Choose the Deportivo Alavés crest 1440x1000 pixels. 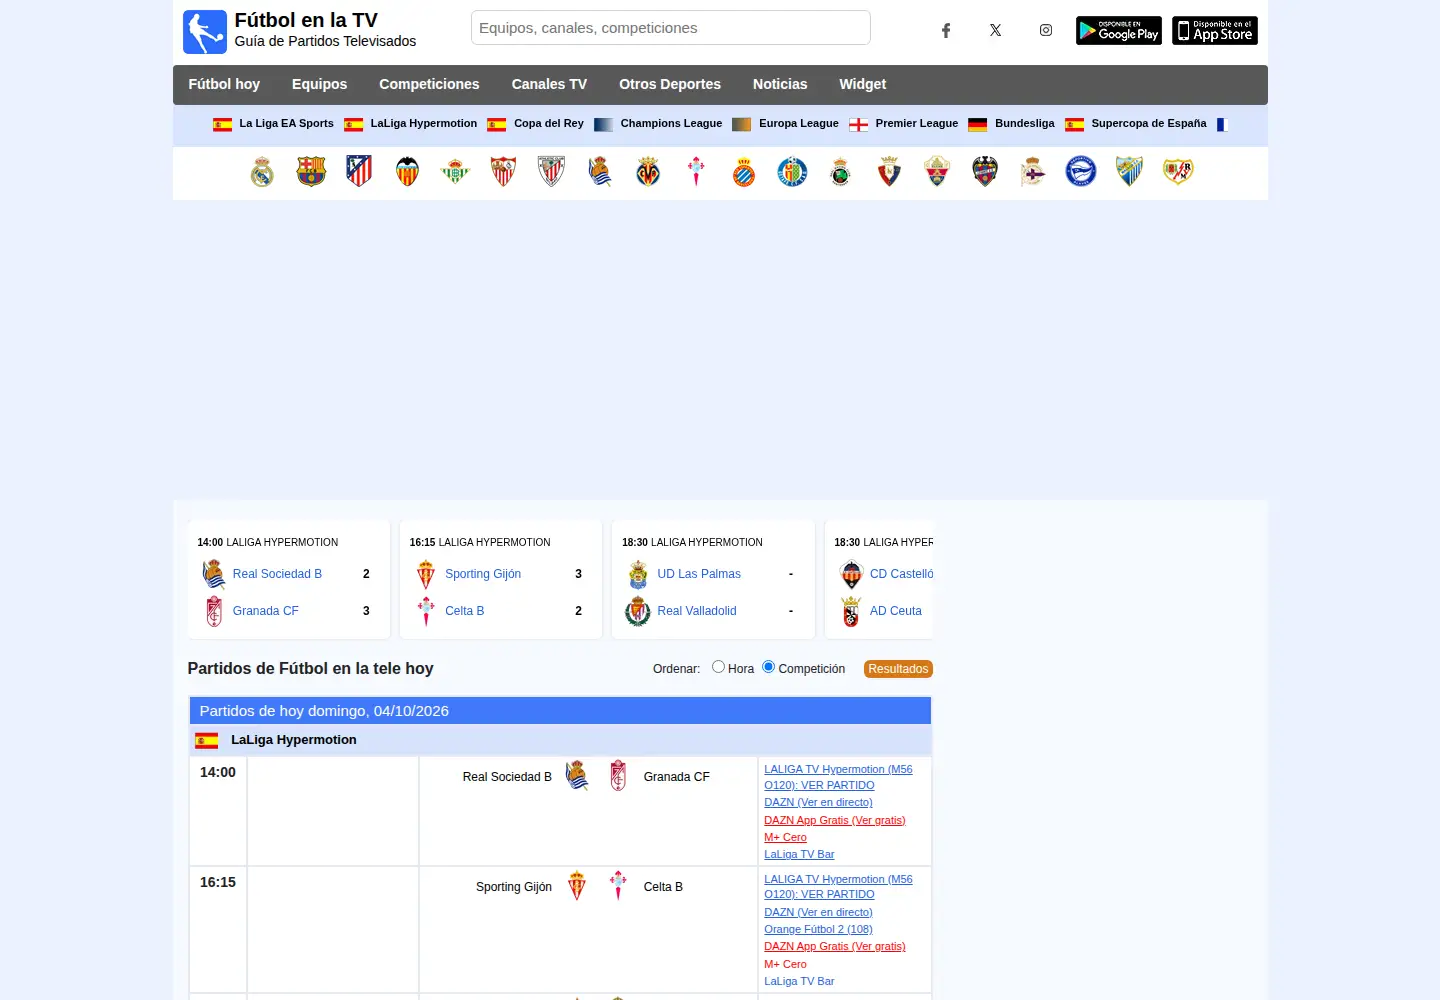(1081, 172)
